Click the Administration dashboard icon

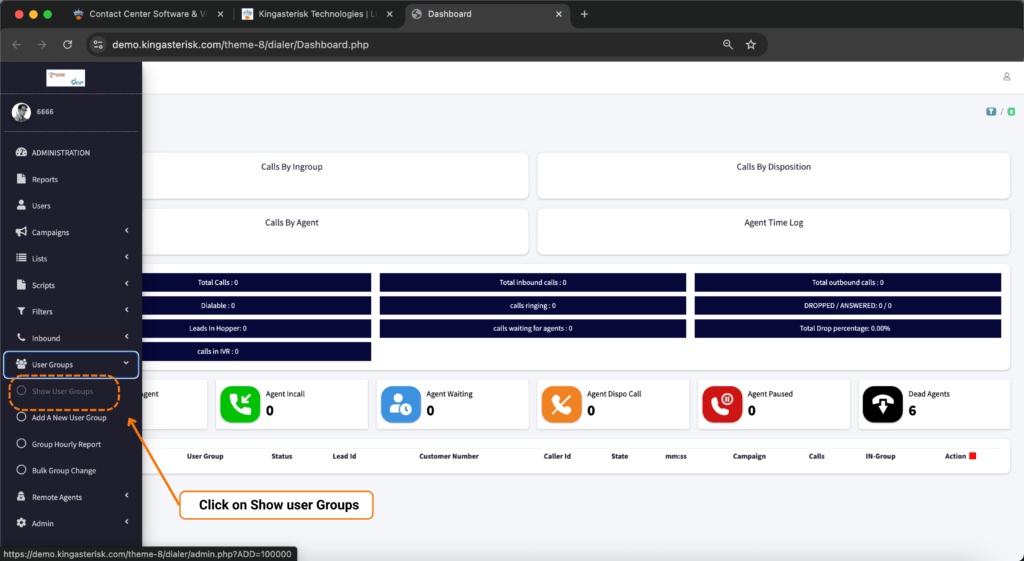21,152
